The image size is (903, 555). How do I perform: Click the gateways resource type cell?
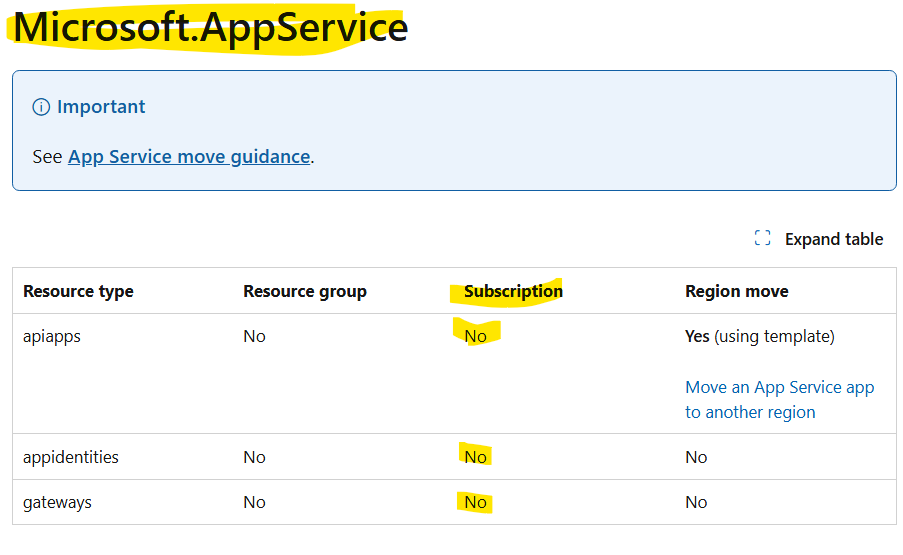click(x=57, y=503)
